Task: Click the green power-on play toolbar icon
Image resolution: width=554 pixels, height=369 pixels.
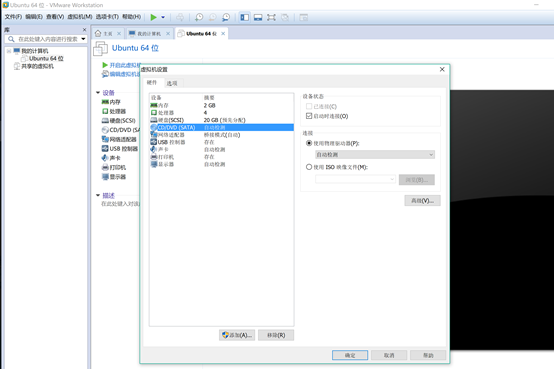Action: coord(153,17)
